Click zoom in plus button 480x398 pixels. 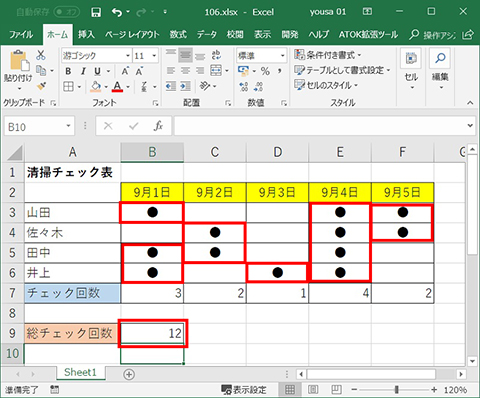click(434, 389)
